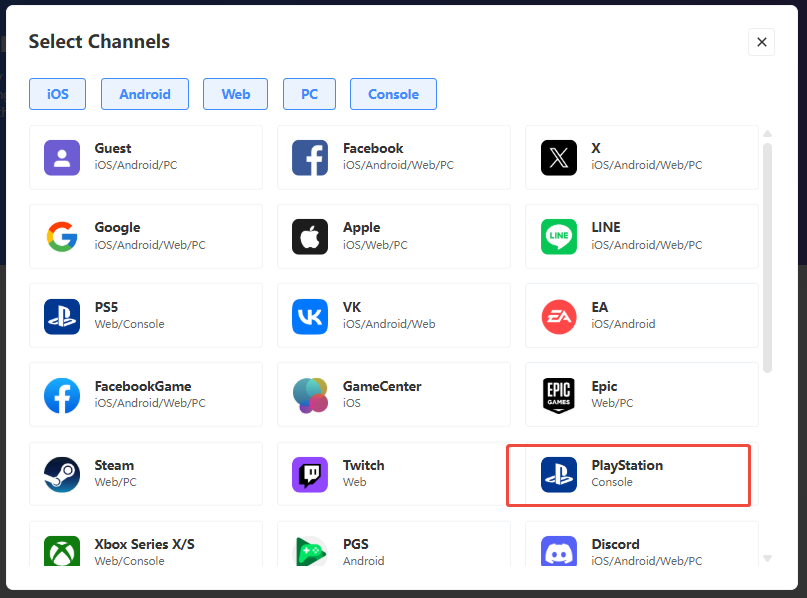Click "iOS/Web/PC" text under Apple
This screenshot has height=598, width=807.
(375, 245)
